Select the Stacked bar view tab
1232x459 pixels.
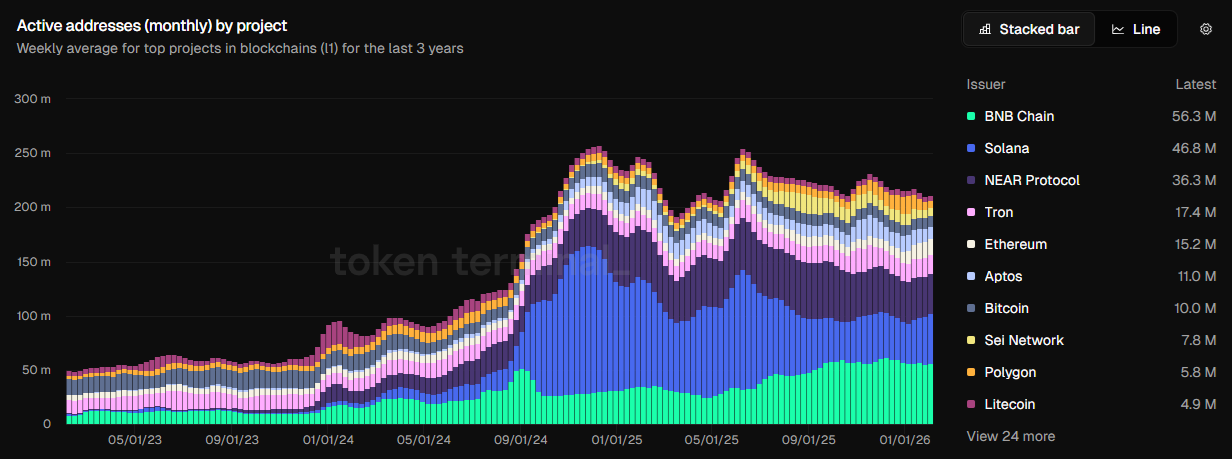coord(1029,29)
